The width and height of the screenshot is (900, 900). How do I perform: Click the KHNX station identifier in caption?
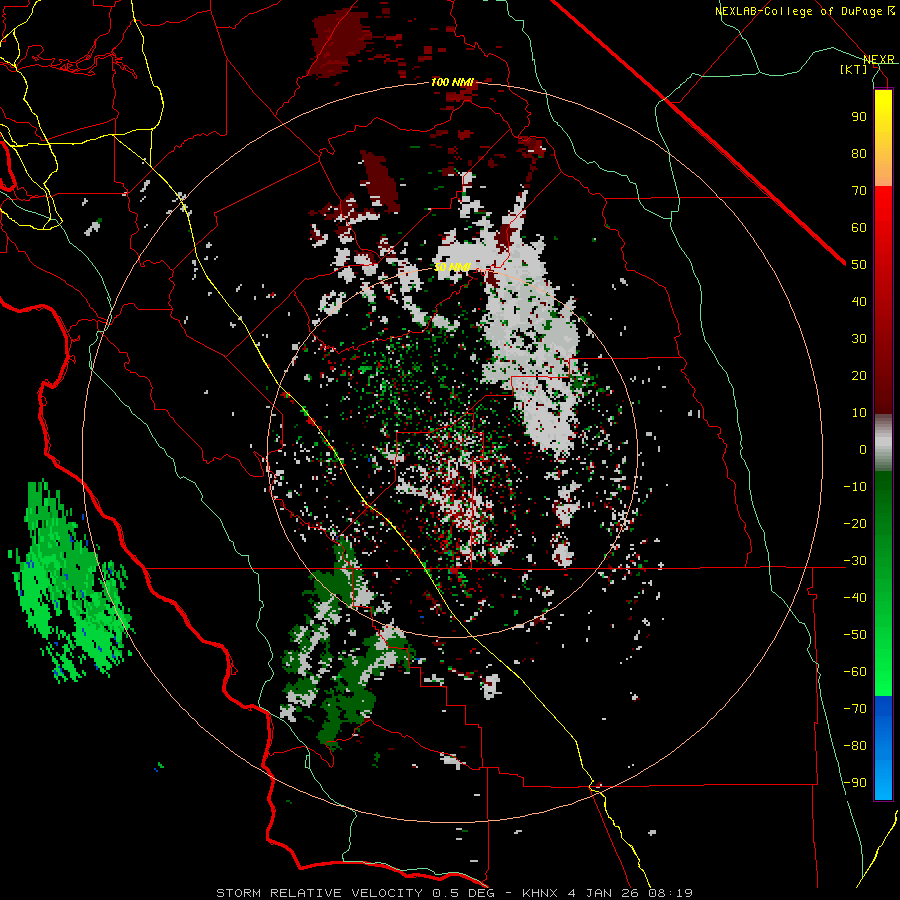pyautogui.click(x=541, y=893)
